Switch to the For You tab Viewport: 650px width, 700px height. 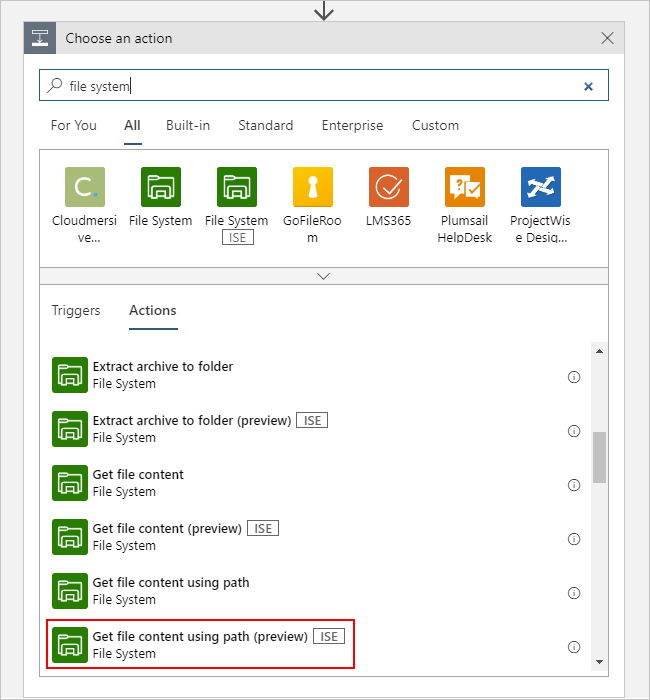(74, 125)
